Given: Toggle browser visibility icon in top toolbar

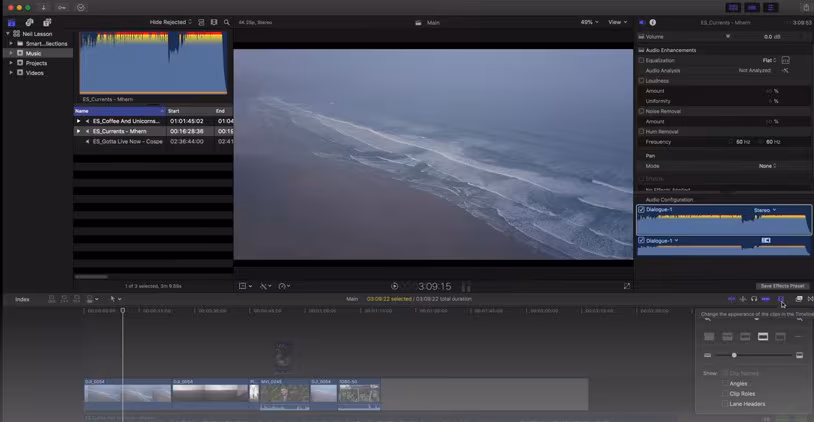Looking at the screenshot, I should click(733, 7).
